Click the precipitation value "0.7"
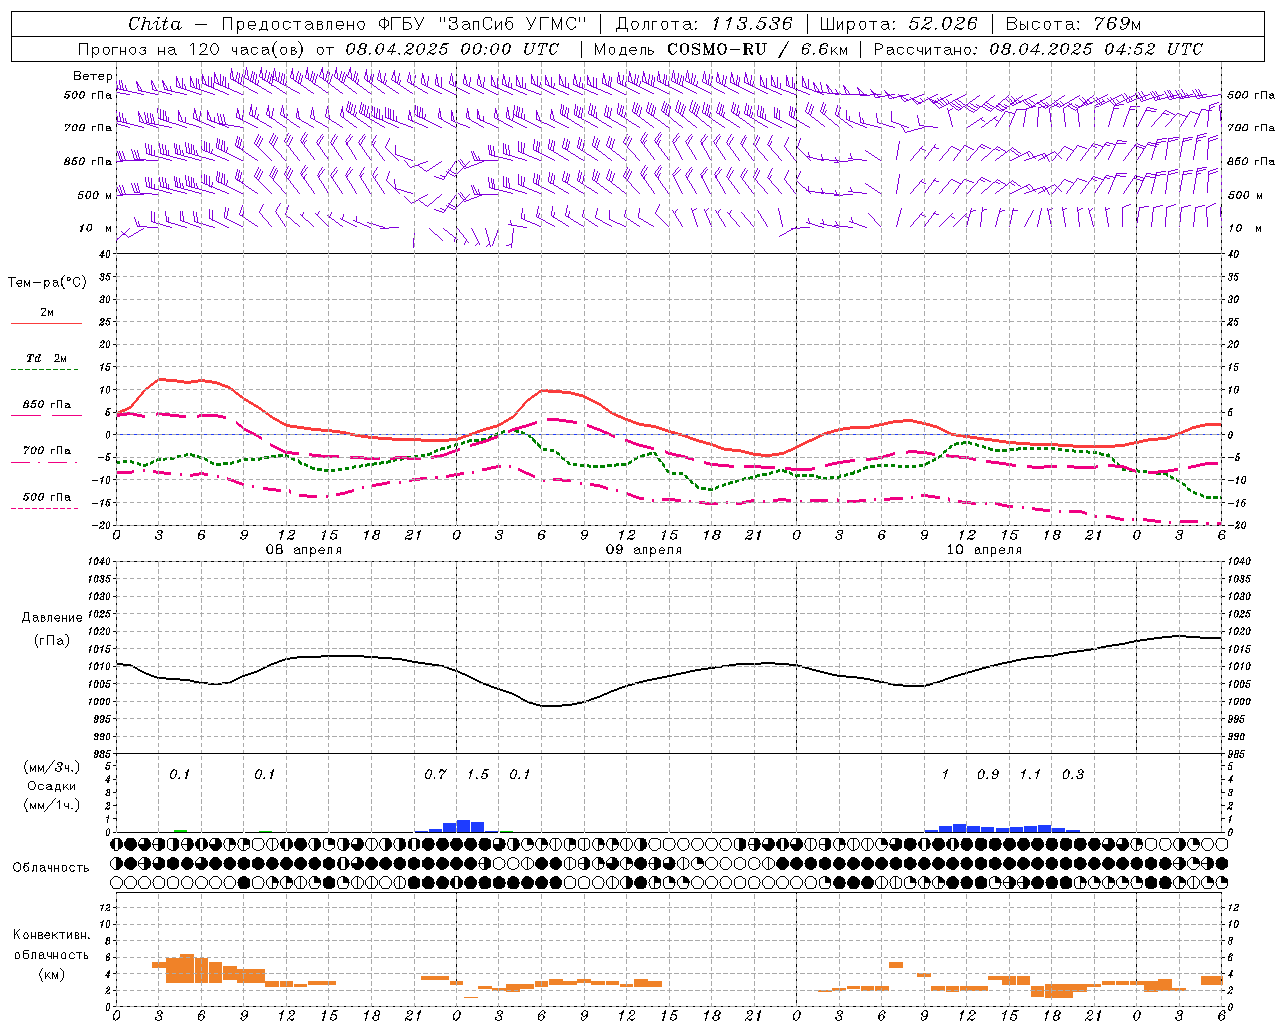This screenshot has height=1024, width=1280. [x=435, y=775]
